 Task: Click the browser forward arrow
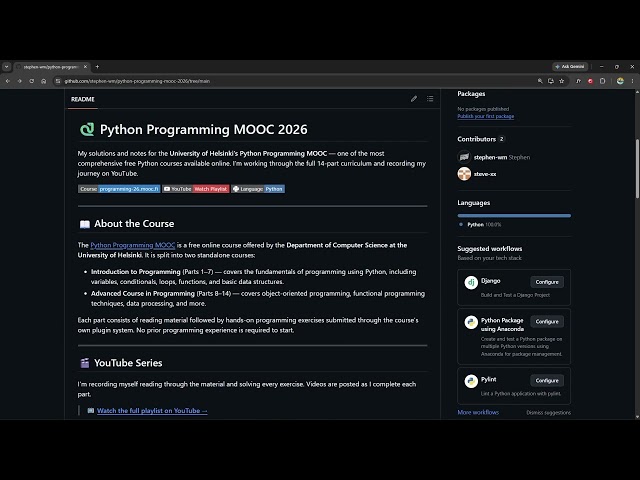[x=20, y=81]
